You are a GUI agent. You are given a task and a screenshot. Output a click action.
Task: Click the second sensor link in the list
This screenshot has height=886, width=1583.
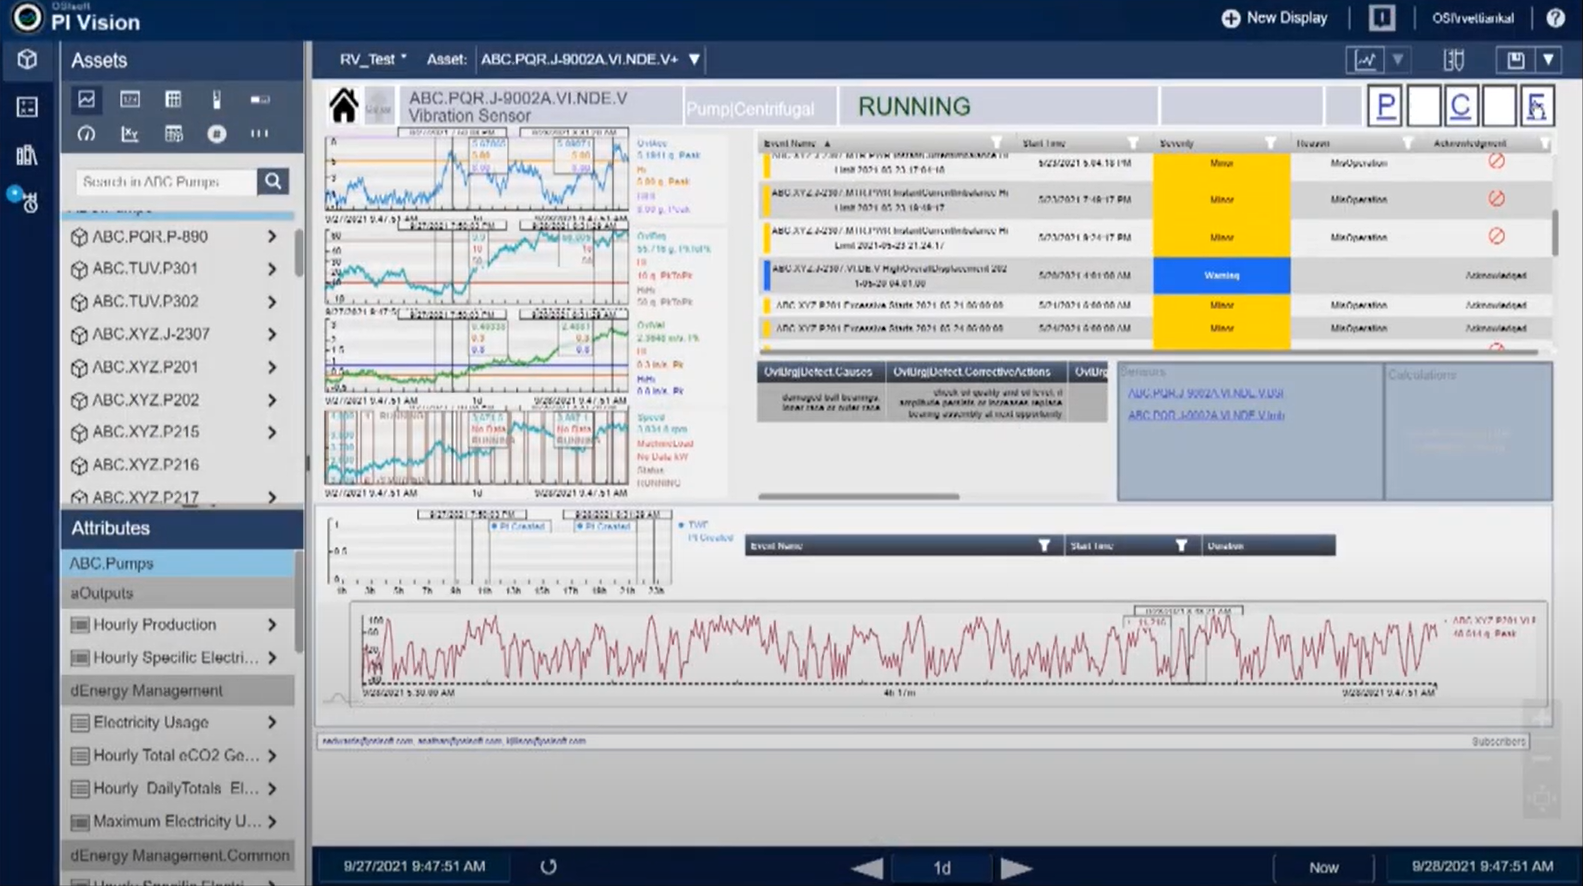[x=1206, y=415]
